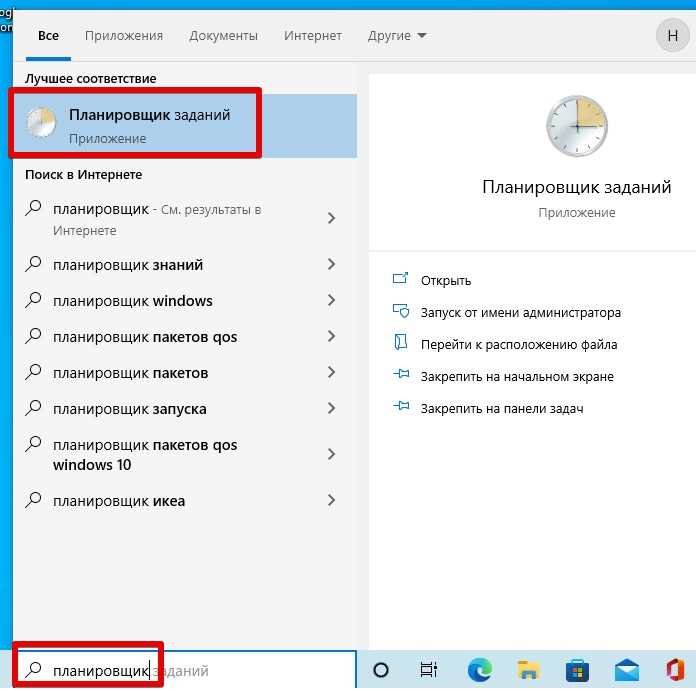Open Microsoft Store from taskbar
Screen dimensions: 696x691
coord(577,671)
